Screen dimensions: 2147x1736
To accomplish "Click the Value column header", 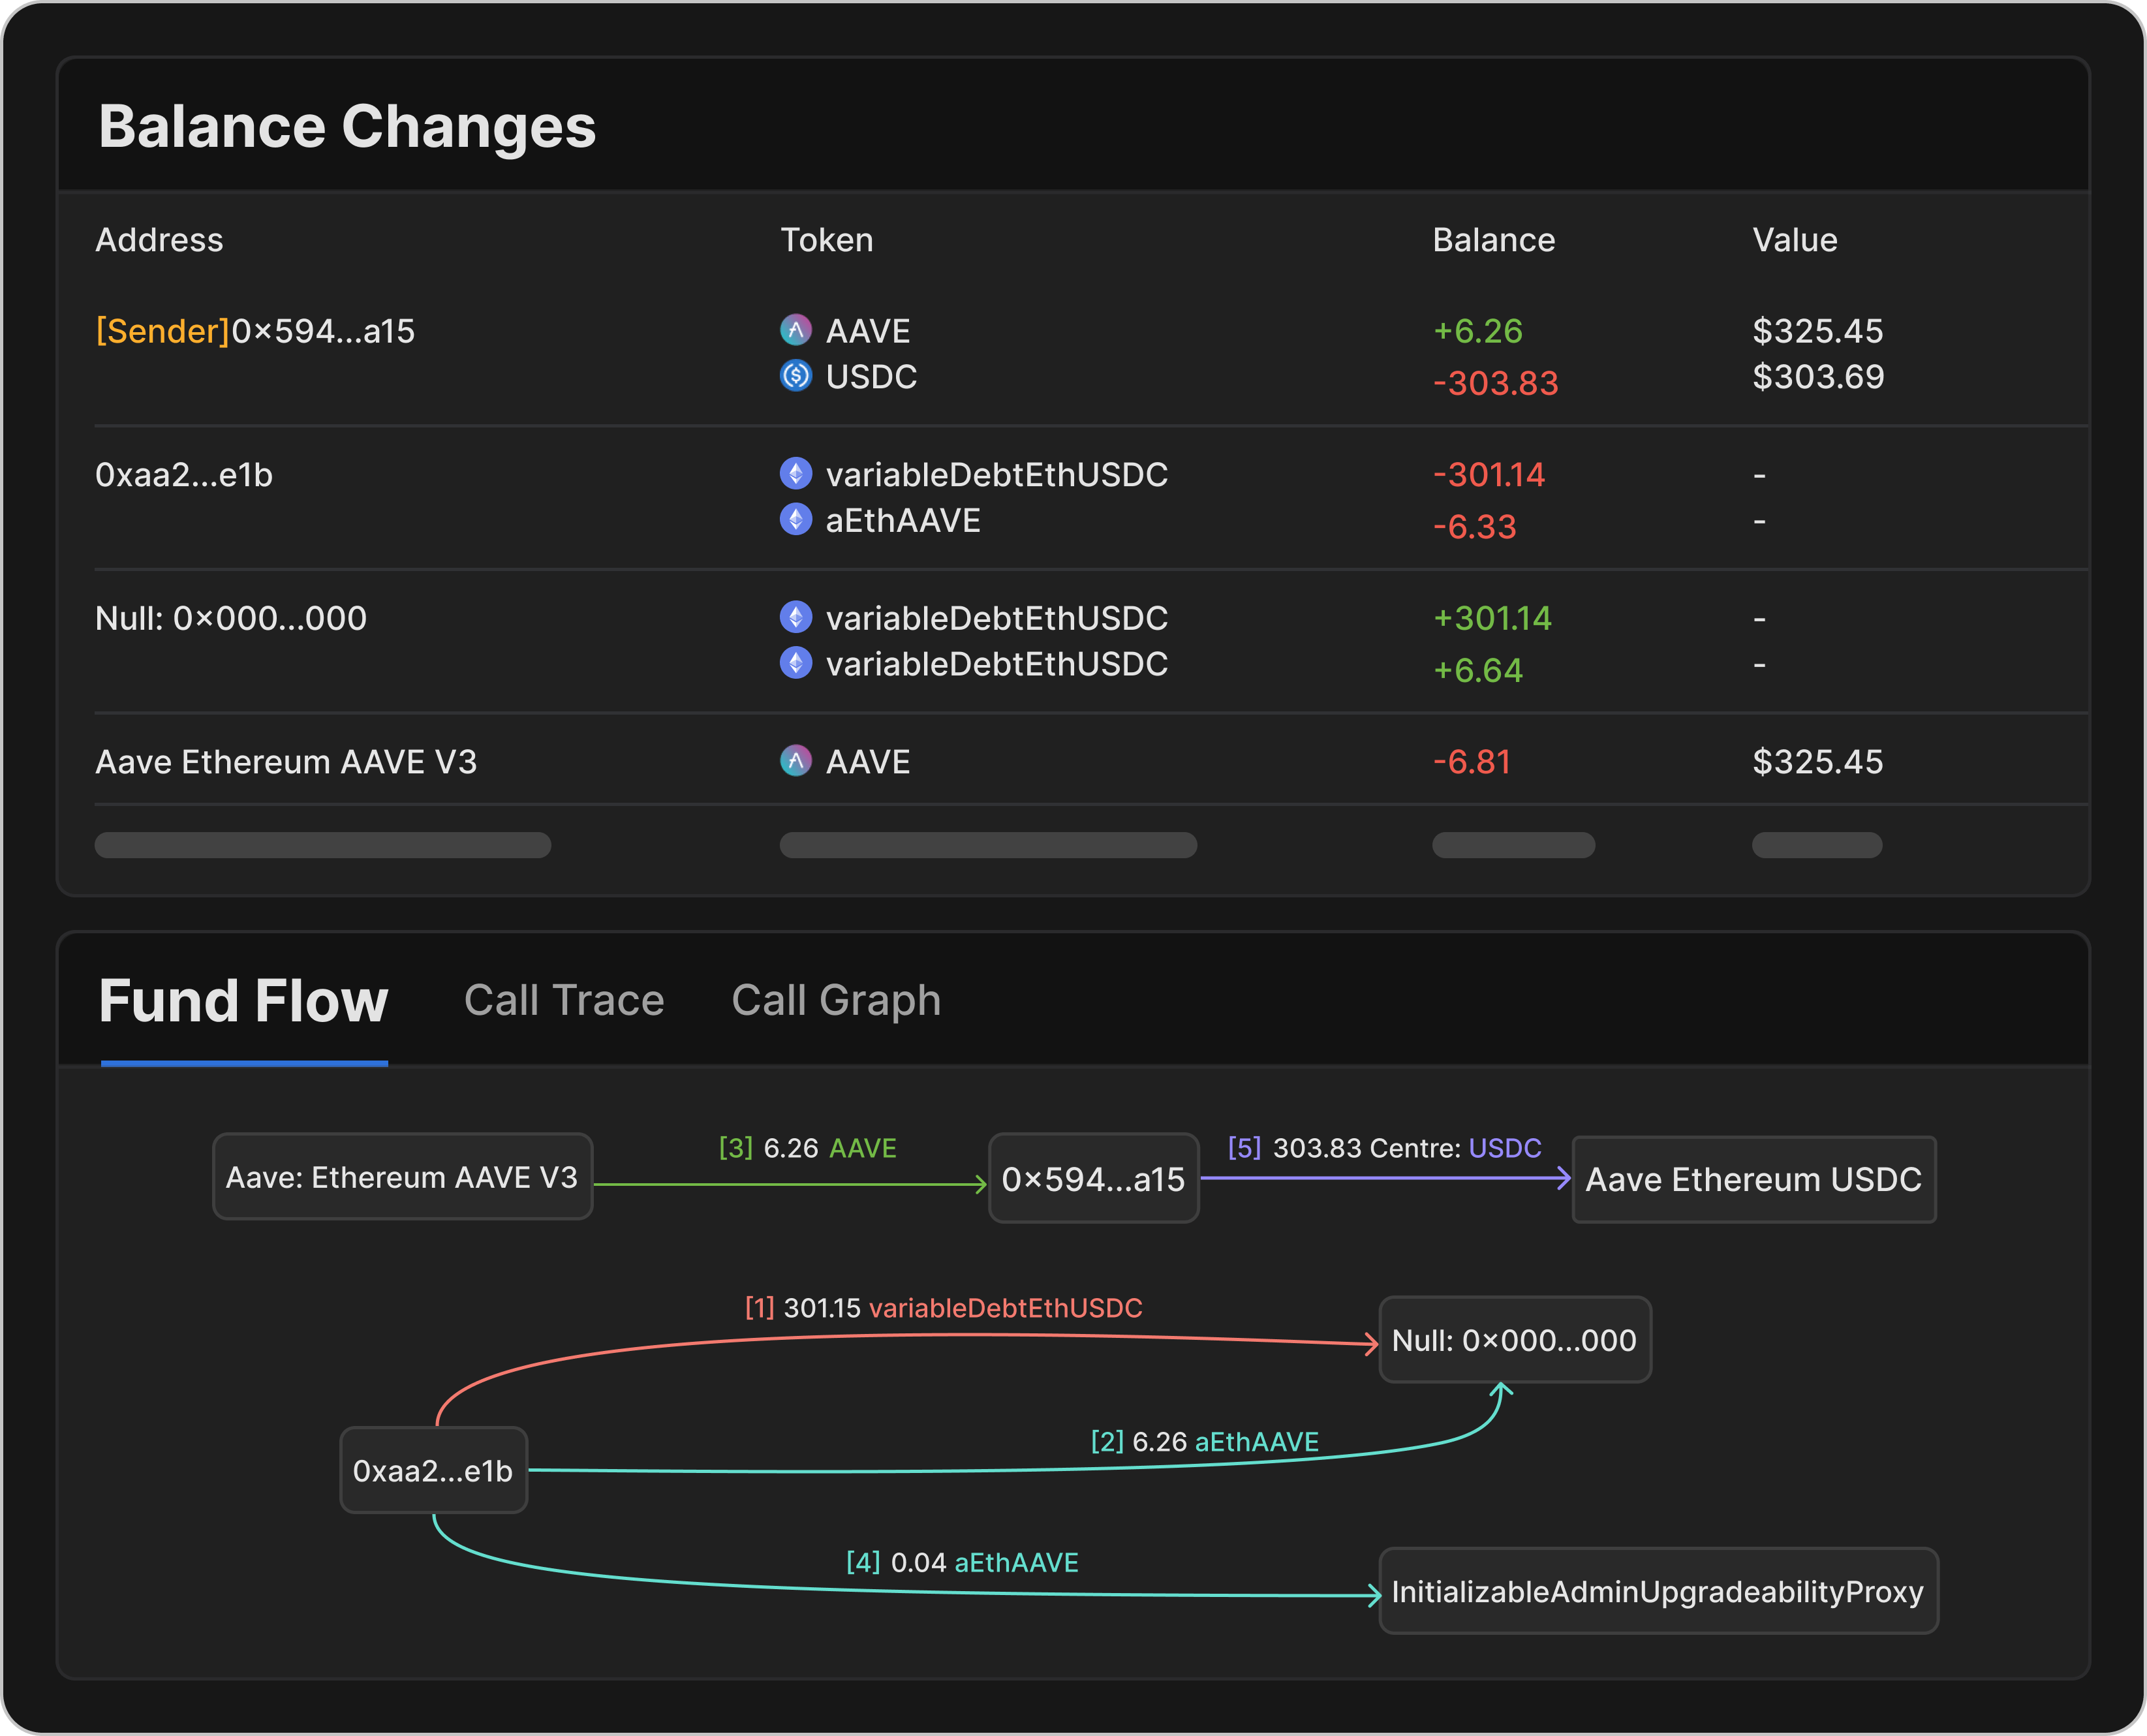I will coord(1795,240).
